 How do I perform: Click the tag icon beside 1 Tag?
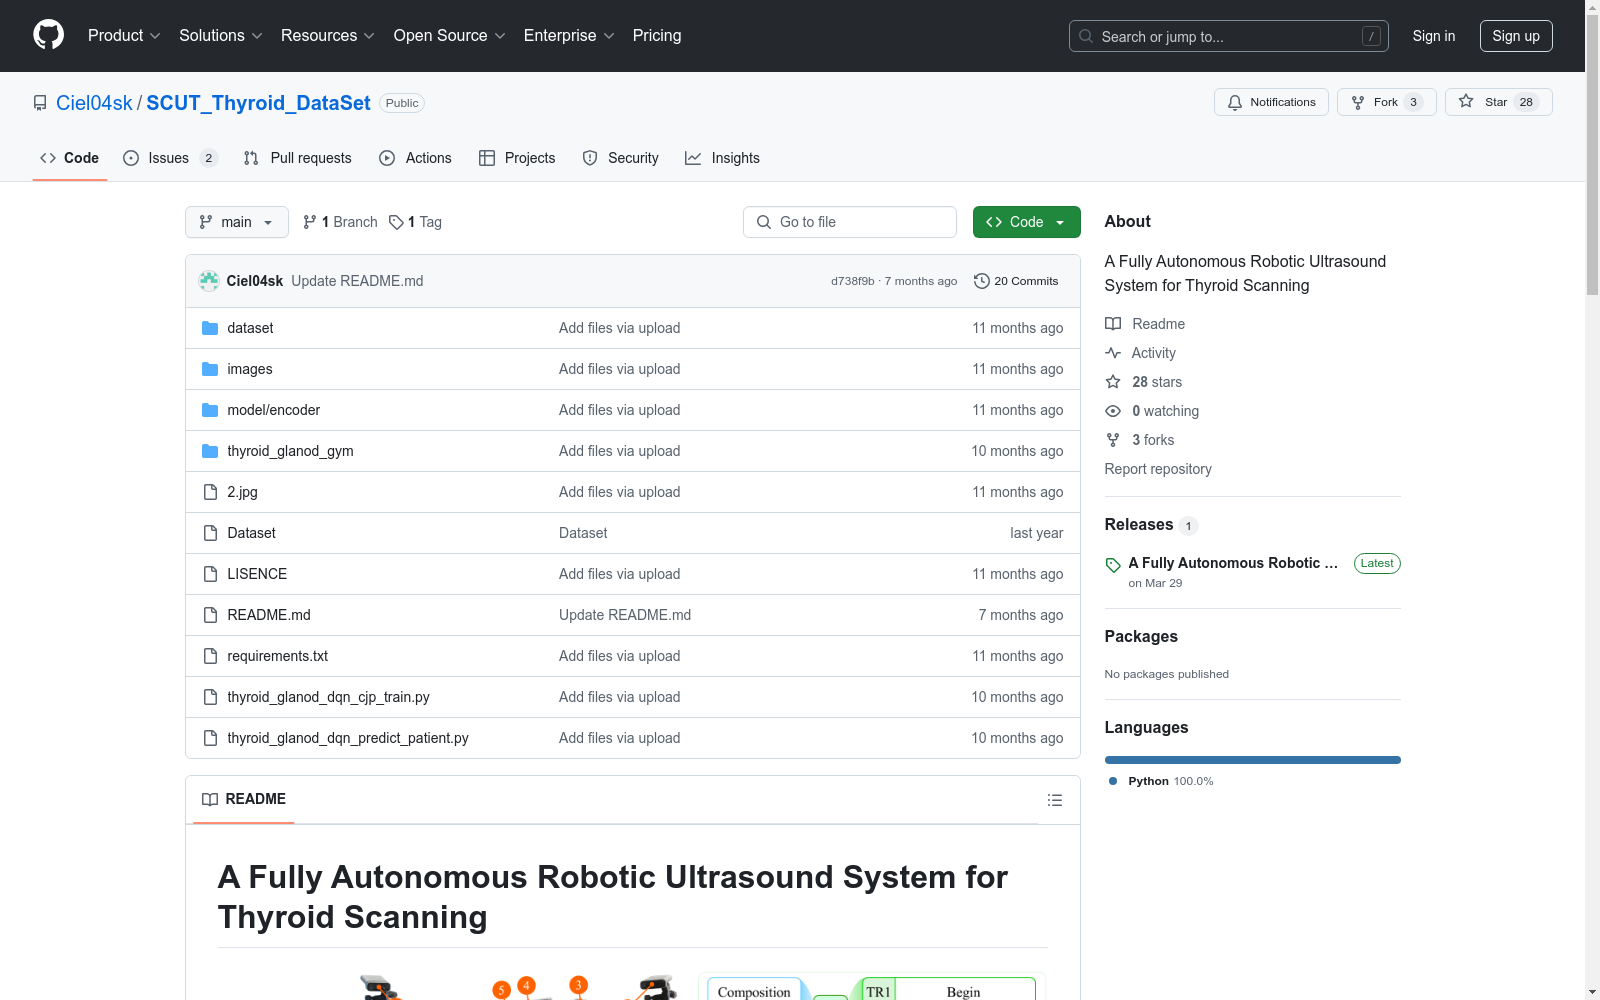[396, 222]
